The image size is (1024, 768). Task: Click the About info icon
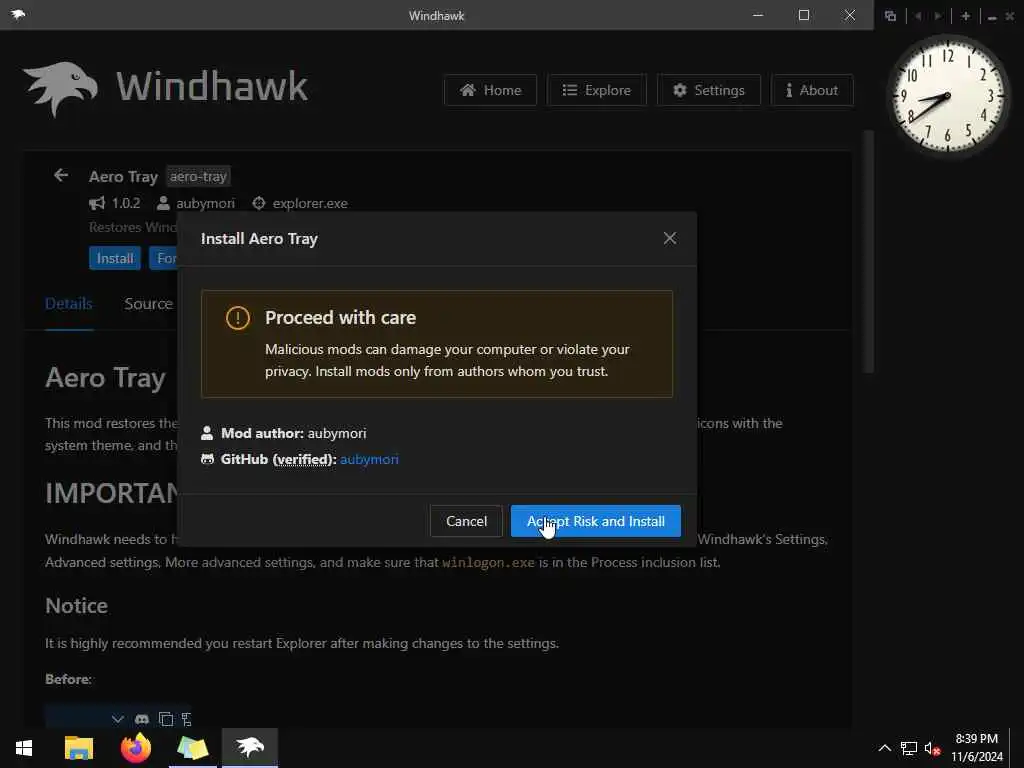(789, 90)
